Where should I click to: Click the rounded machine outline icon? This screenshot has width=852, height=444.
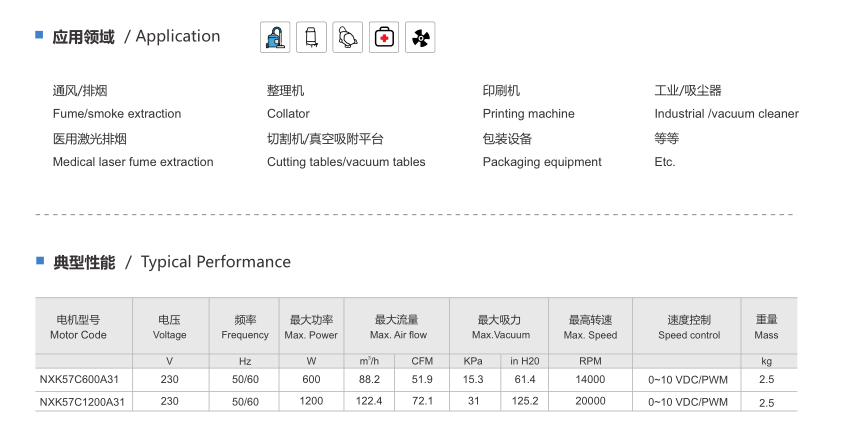point(347,37)
